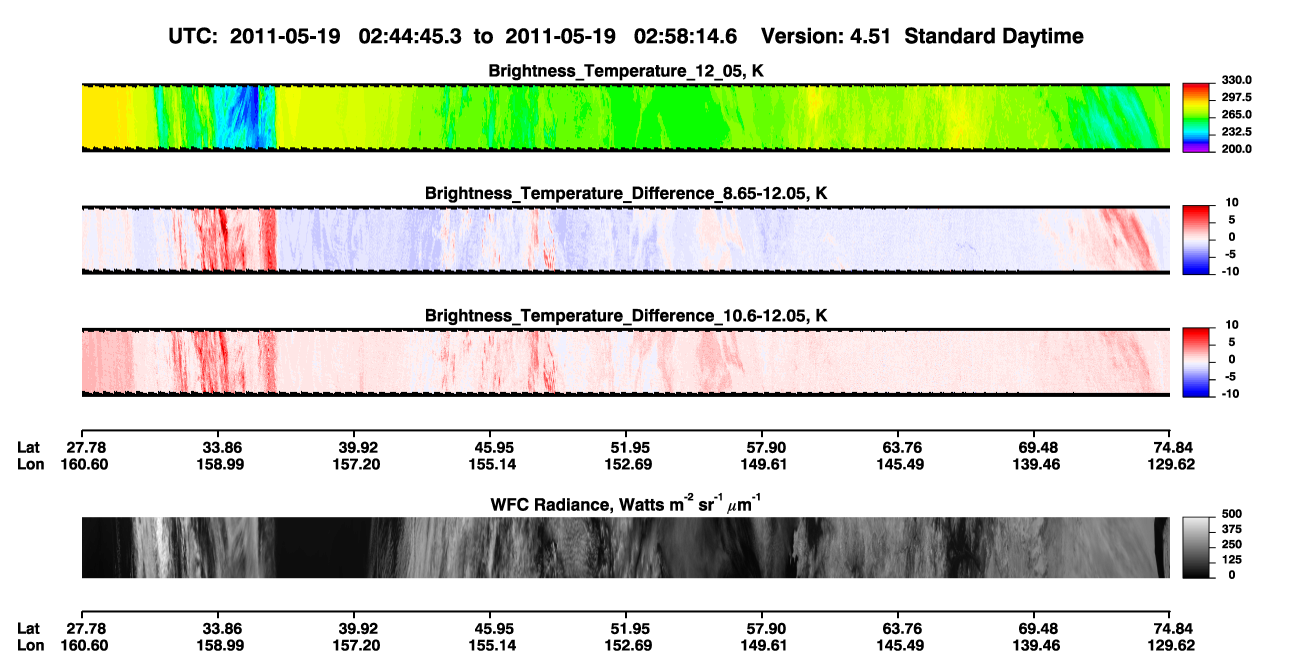This screenshot has height=667, width=1300.
Task: Click the grayscale WFC Radiance colorbar
Action: pos(1196,547)
